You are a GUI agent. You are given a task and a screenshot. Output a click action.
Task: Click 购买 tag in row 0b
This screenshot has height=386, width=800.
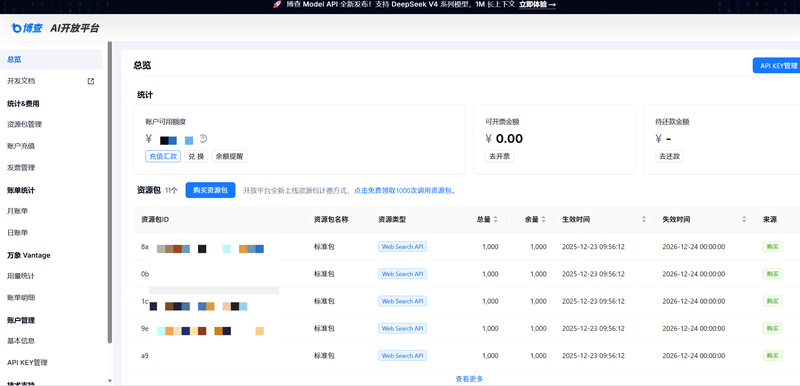[x=772, y=274]
